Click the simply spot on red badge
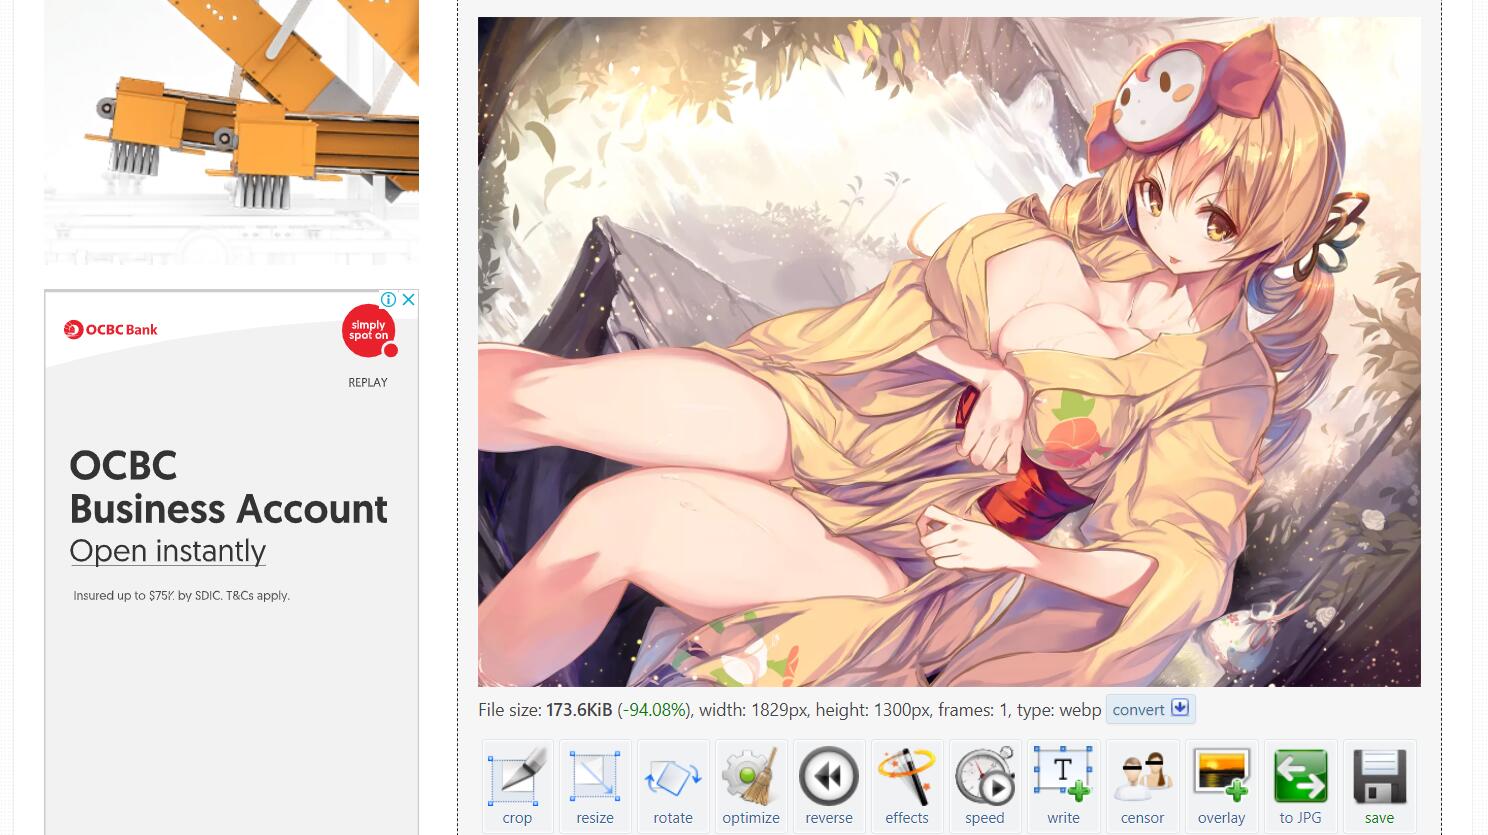The width and height of the screenshot is (1488, 835). click(x=369, y=330)
